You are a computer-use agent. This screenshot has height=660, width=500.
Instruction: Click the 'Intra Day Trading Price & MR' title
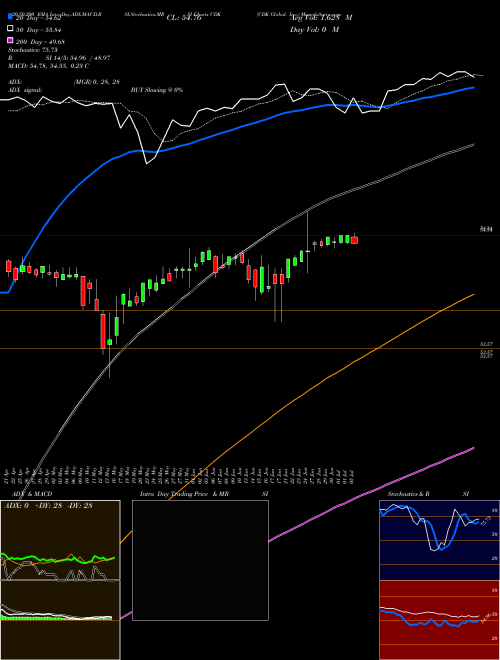click(184, 494)
